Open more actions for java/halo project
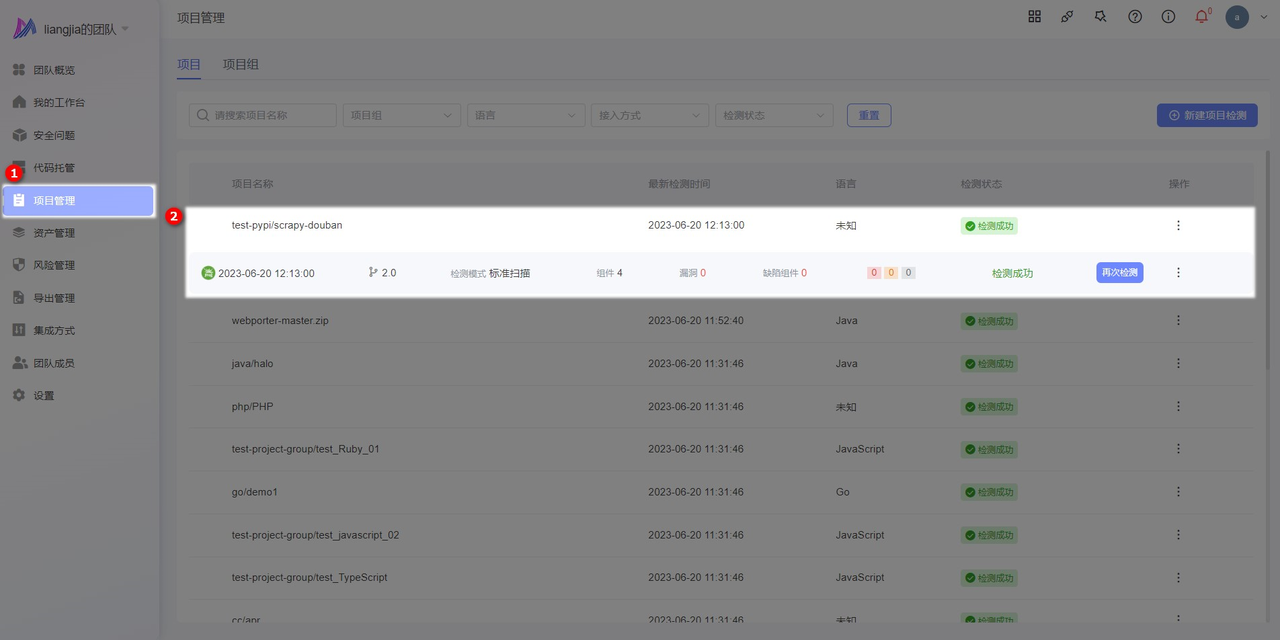 pyautogui.click(x=1178, y=364)
